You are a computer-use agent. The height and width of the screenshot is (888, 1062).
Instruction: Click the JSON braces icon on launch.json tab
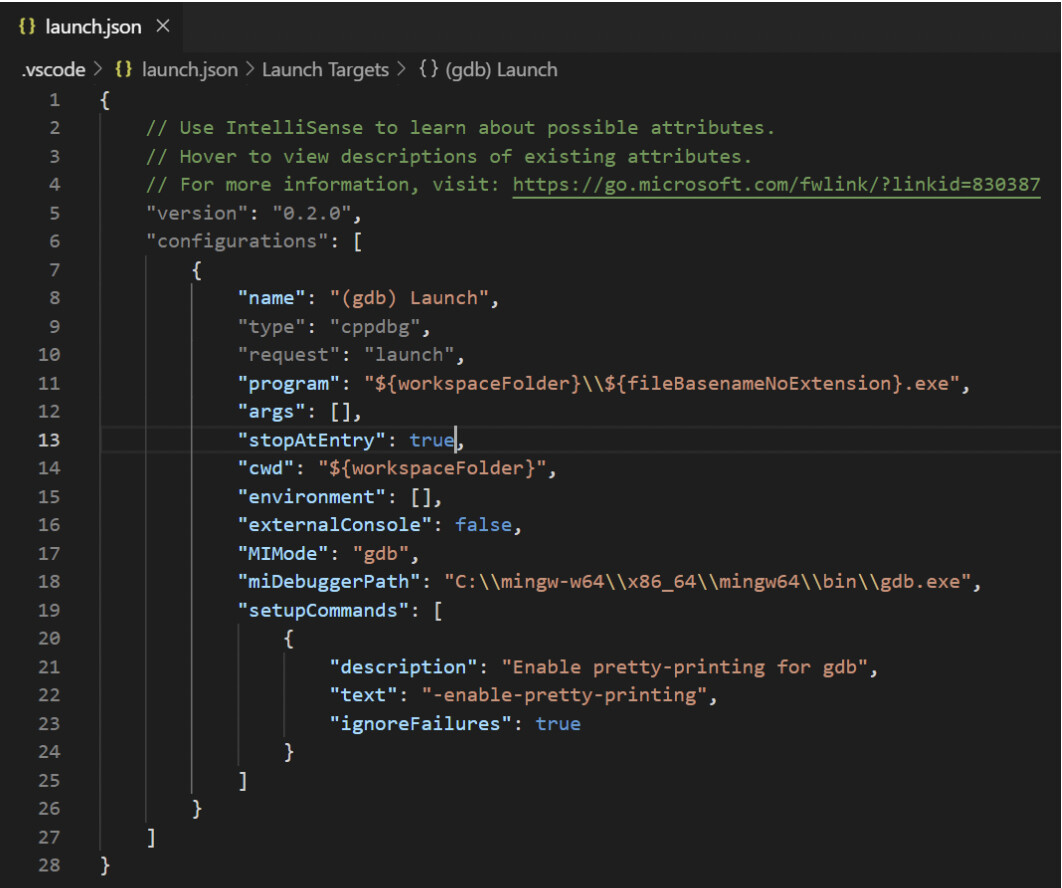[x=26, y=26]
